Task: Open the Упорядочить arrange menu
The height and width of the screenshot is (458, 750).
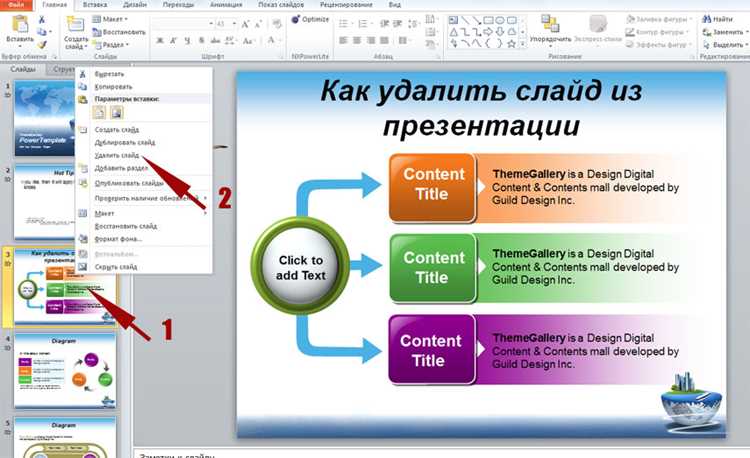Action: point(550,29)
